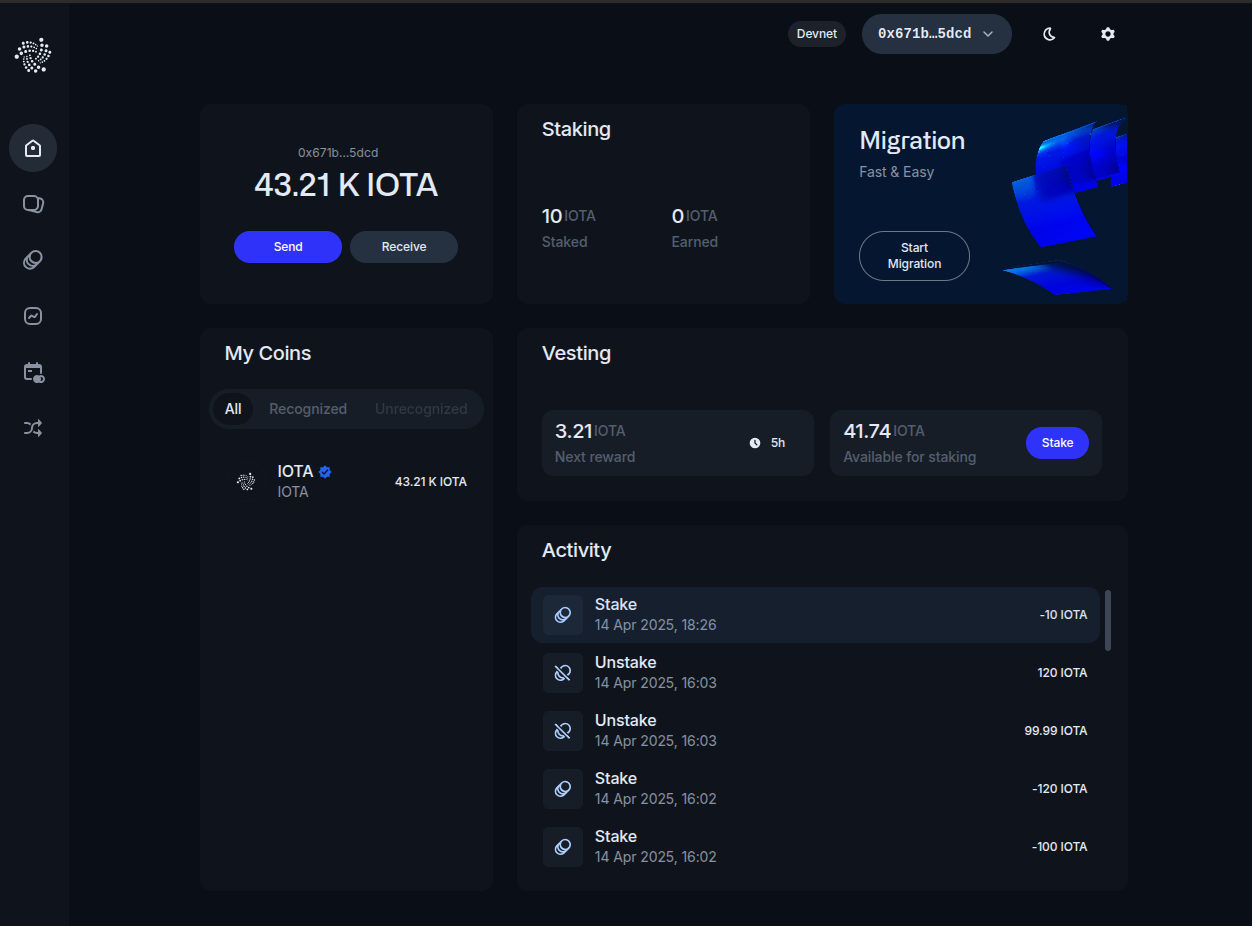Viewport: 1252px width, 926px height.
Task: Open the Activity chart sidebar icon
Action: [33, 317]
